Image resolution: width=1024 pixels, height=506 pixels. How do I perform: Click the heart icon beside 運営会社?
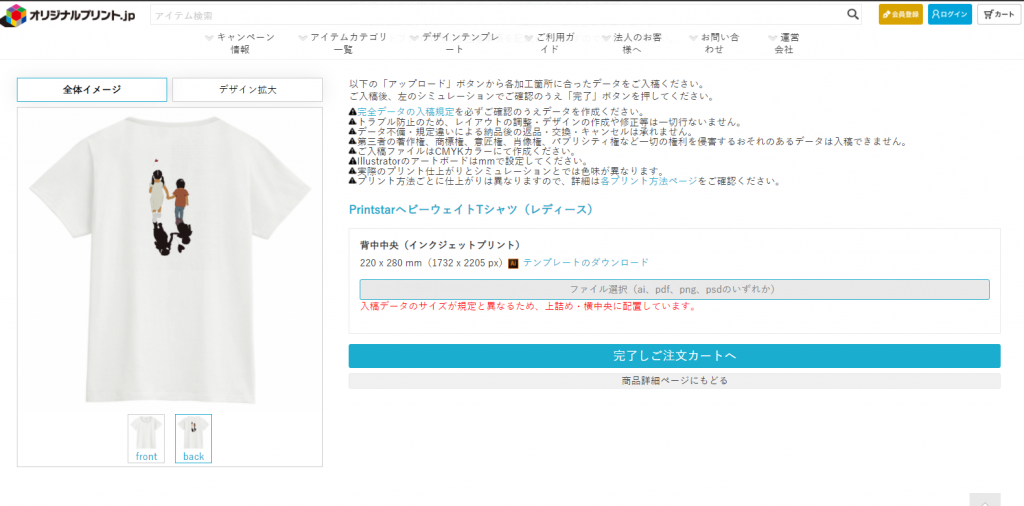pos(773,38)
